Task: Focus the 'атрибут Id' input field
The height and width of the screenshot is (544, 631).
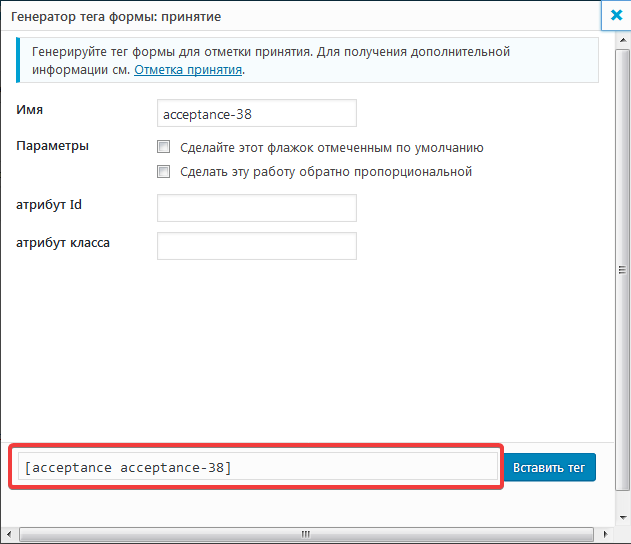Action: (257, 208)
